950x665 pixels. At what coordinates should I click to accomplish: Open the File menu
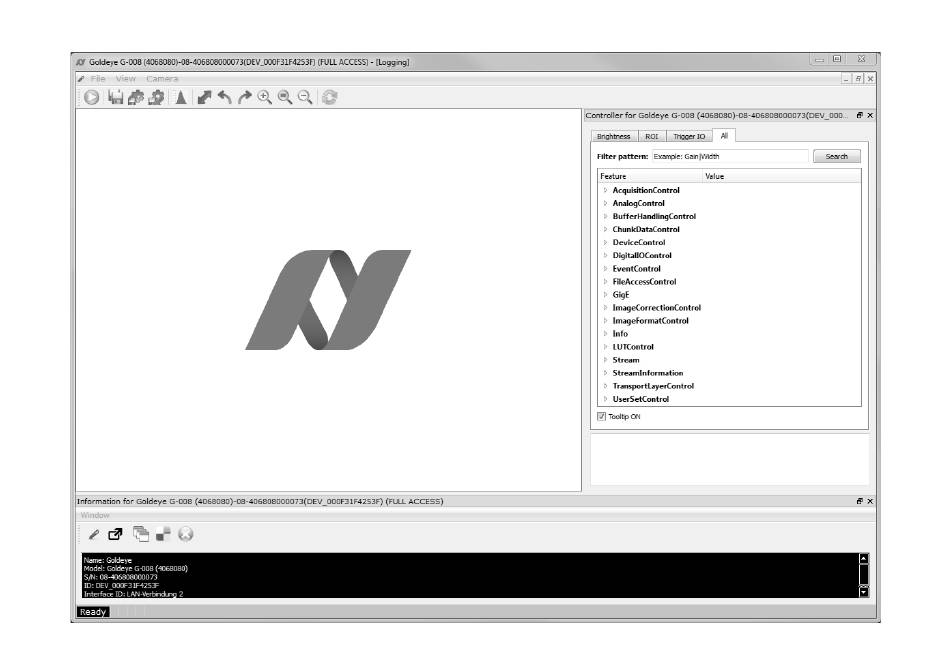(x=98, y=79)
